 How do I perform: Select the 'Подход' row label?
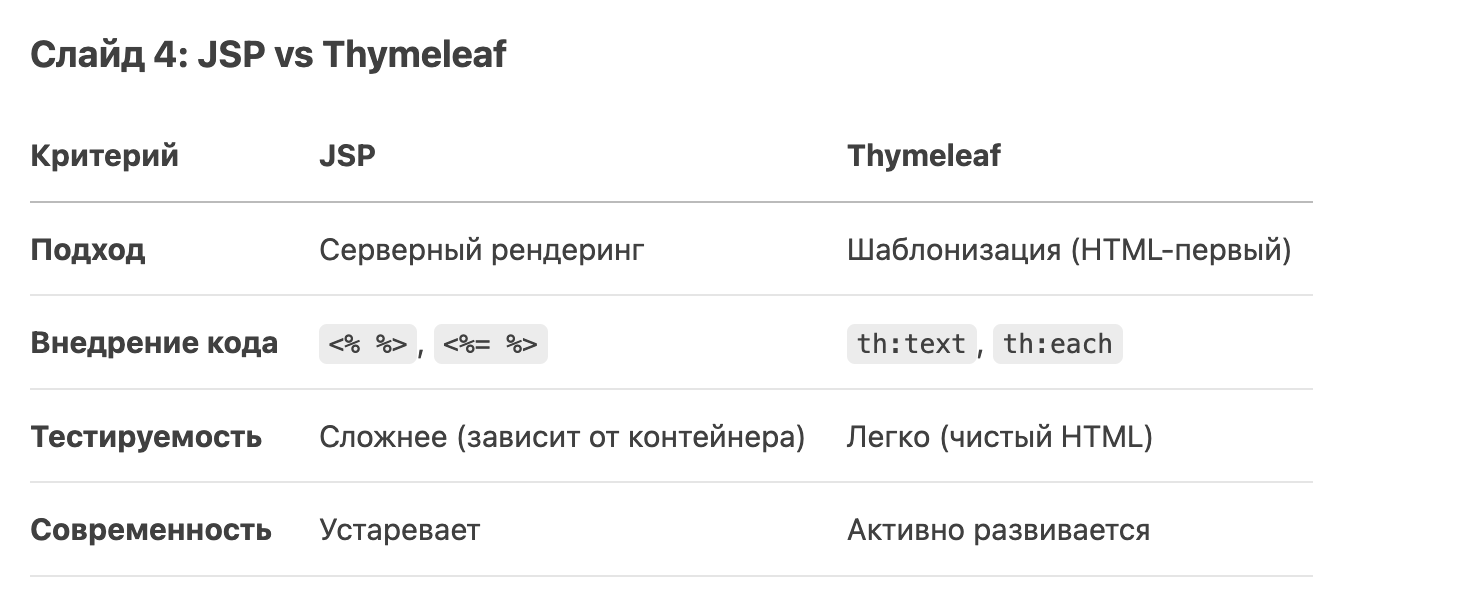[88, 250]
